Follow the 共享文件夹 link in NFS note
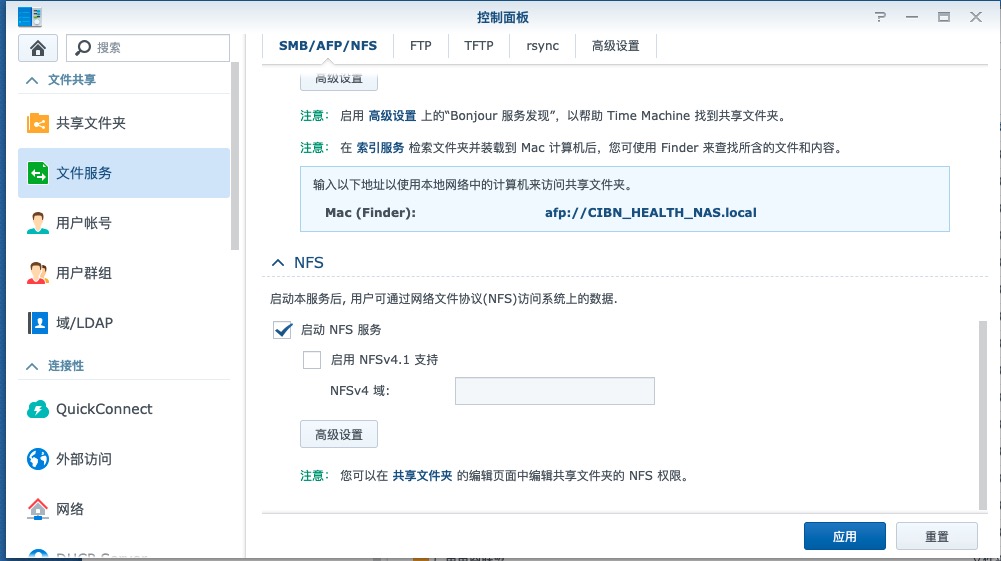The width and height of the screenshot is (1001, 561). 422,476
